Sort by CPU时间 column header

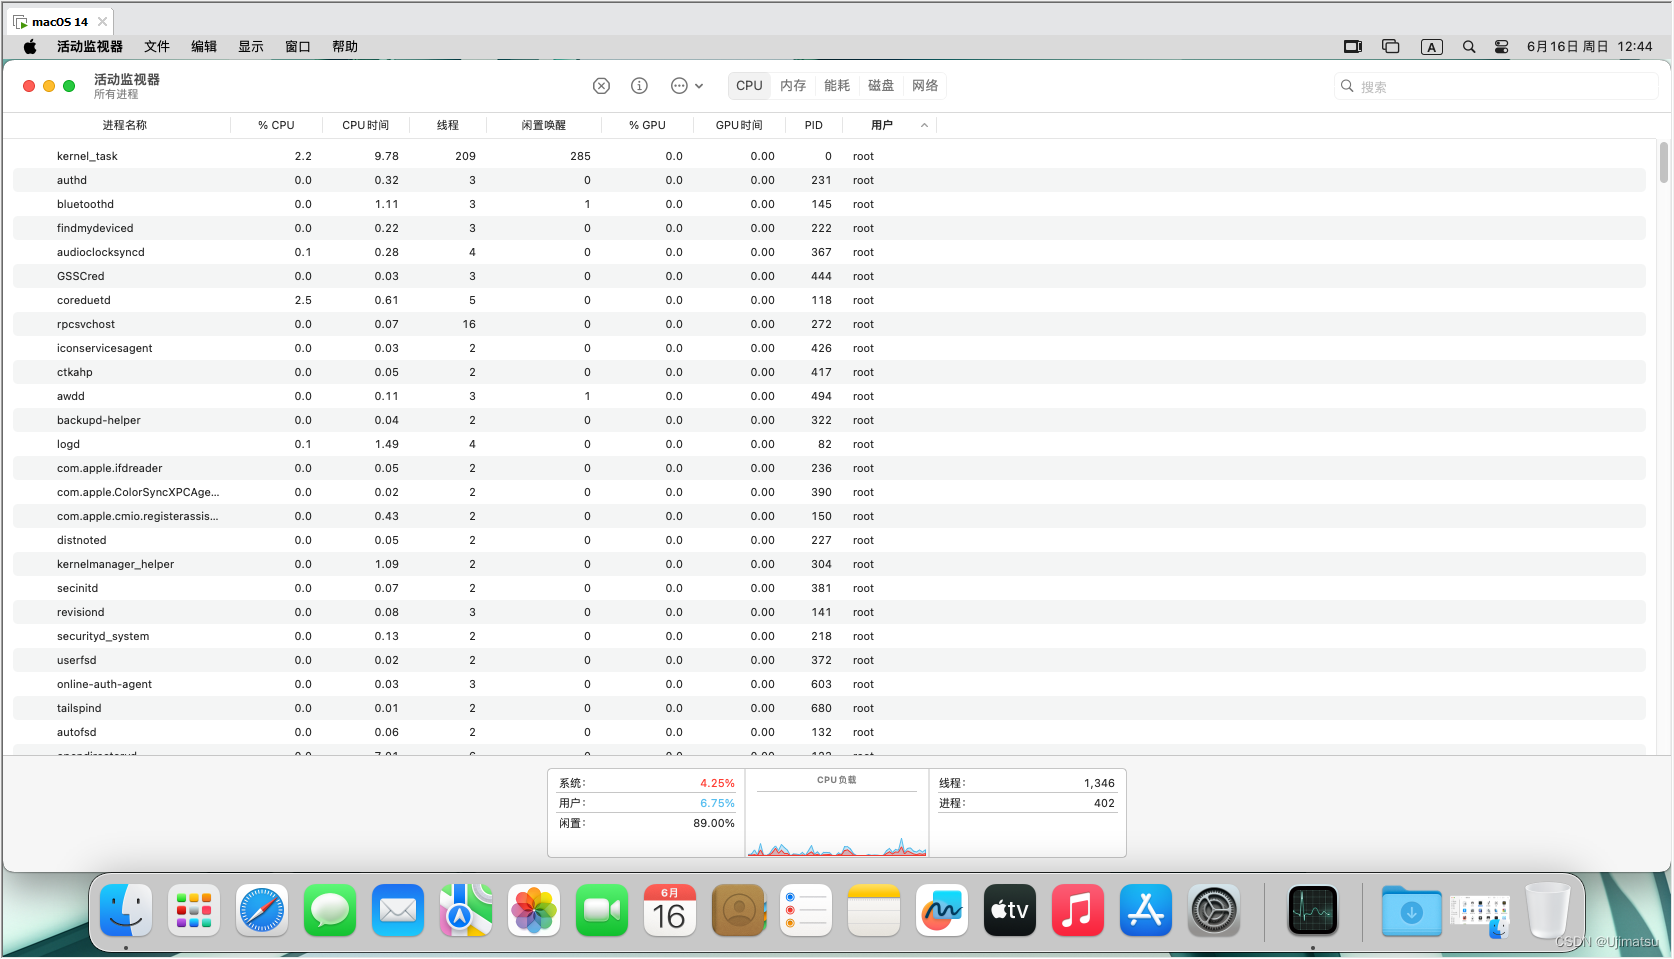tap(365, 125)
